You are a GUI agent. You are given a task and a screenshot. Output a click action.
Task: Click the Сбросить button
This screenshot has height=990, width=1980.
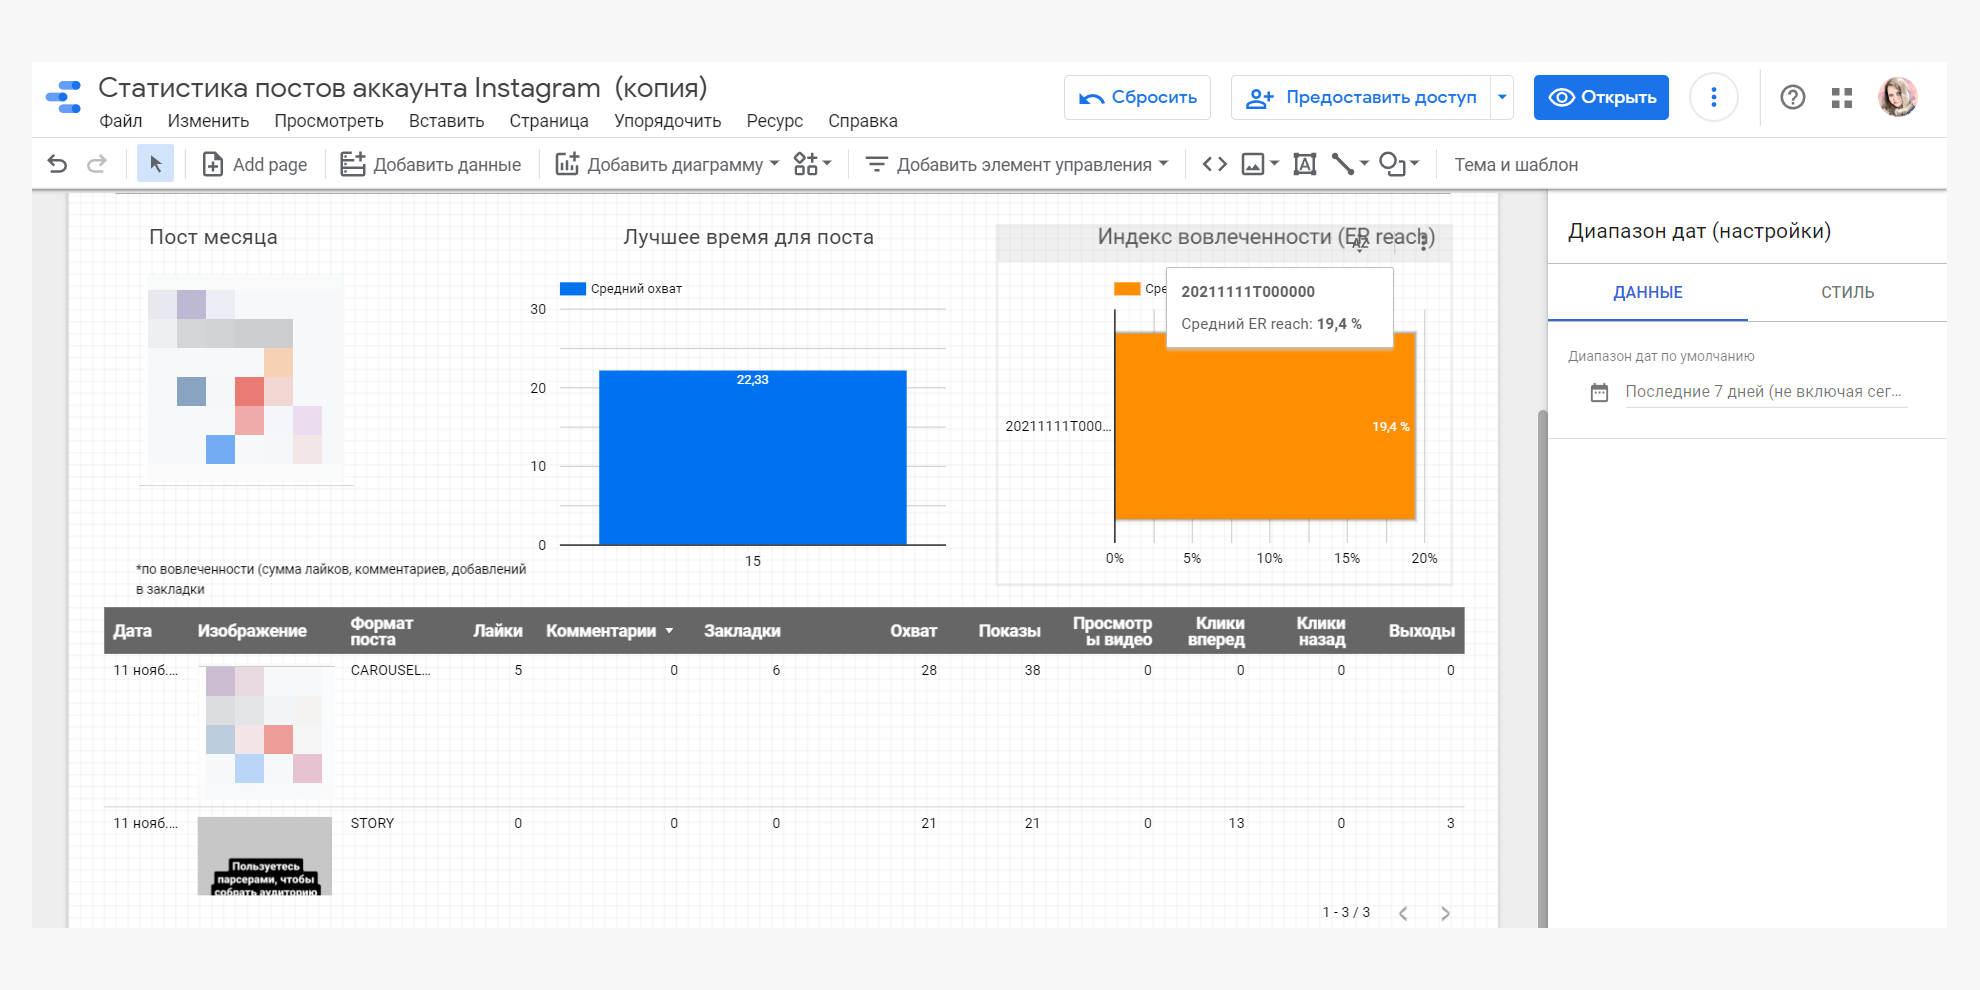pos(1137,98)
